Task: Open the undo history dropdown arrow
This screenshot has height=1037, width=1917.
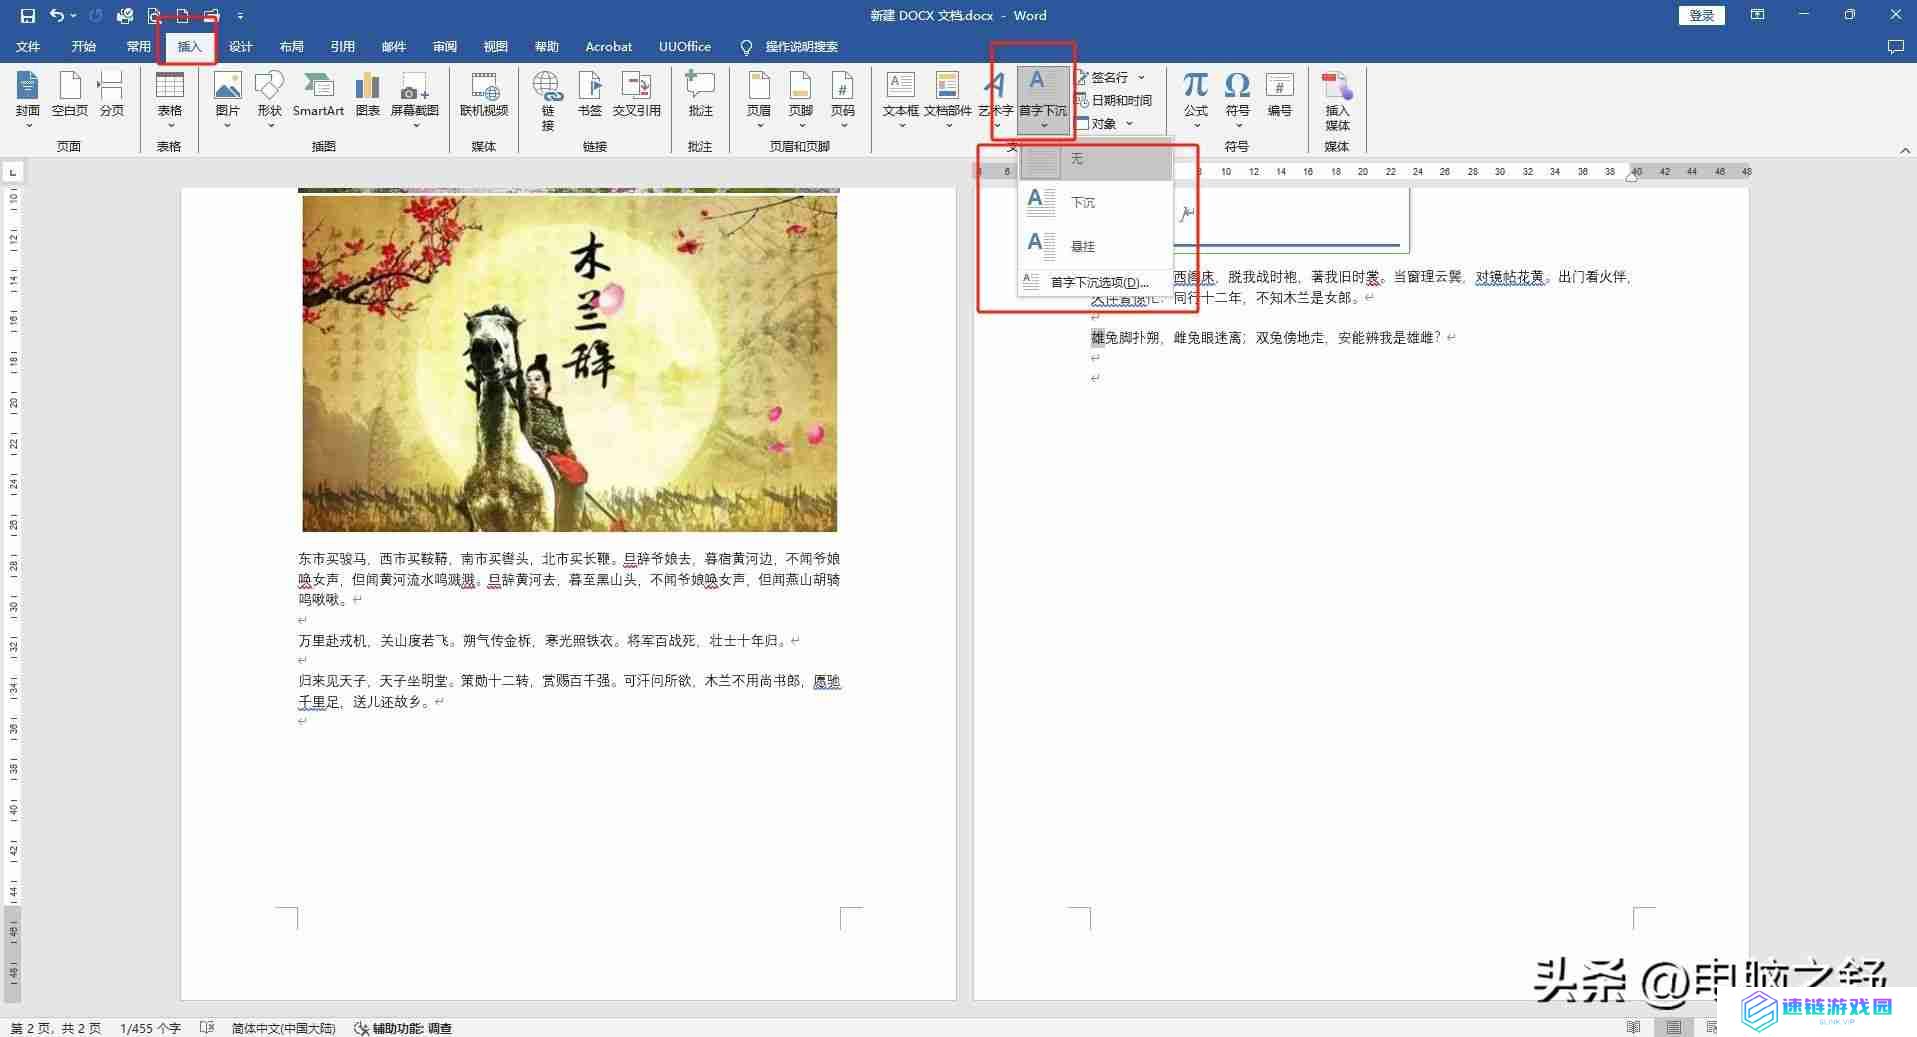Action: pyautogui.click(x=73, y=15)
